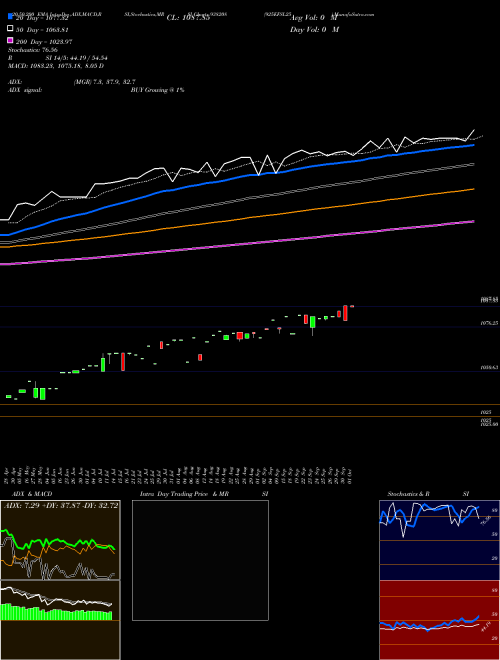The image size is (500, 660).
Task: Click the magenta 200 Day EMA legend swatch
Action: coord(10,40)
